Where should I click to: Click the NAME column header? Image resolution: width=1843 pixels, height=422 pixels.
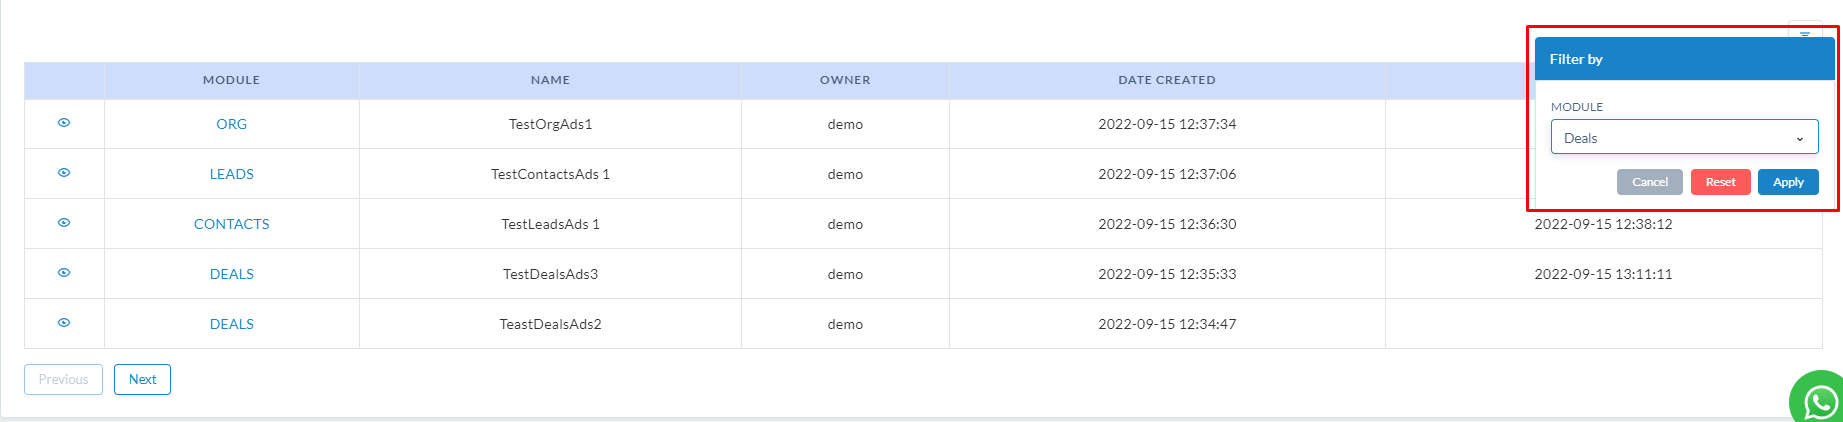click(x=550, y=80)
